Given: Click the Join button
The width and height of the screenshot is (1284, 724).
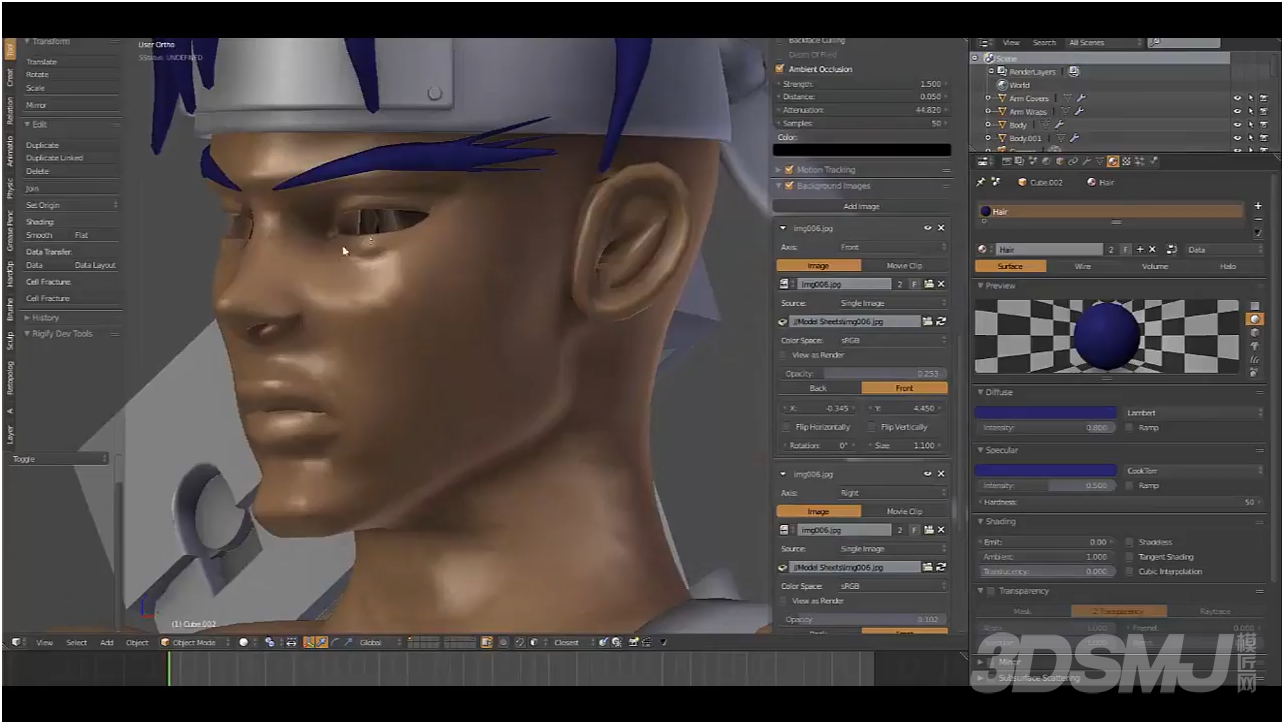Looking at the screenshot, I should (71, 188).
